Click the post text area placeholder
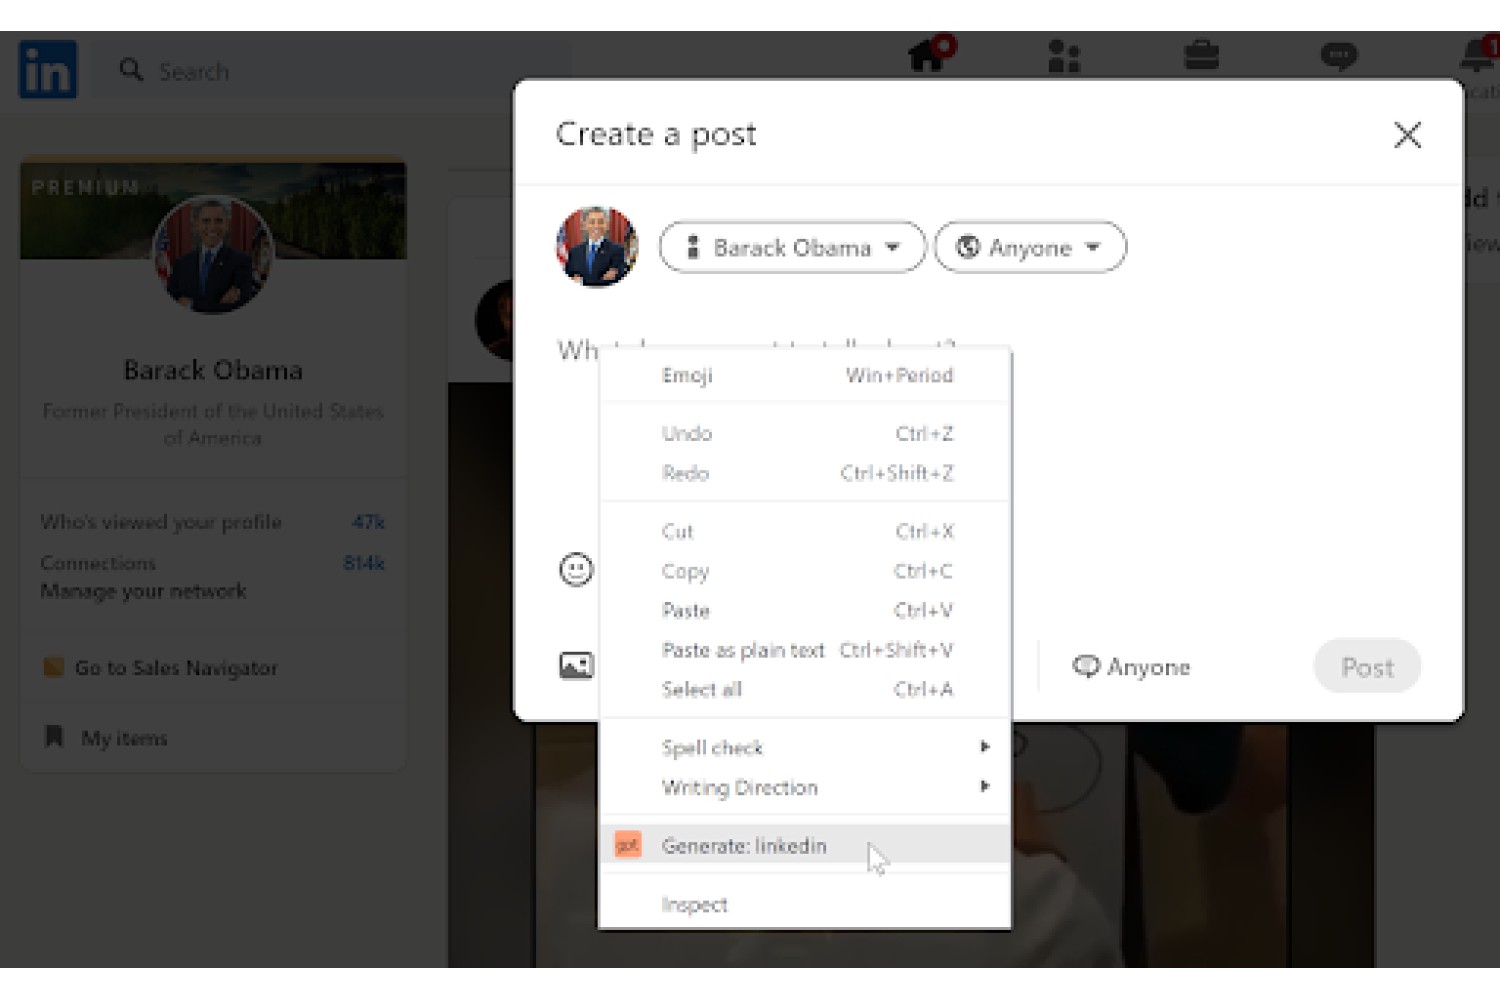Screen dimensions: 1500x1000 tap(756, 349)
